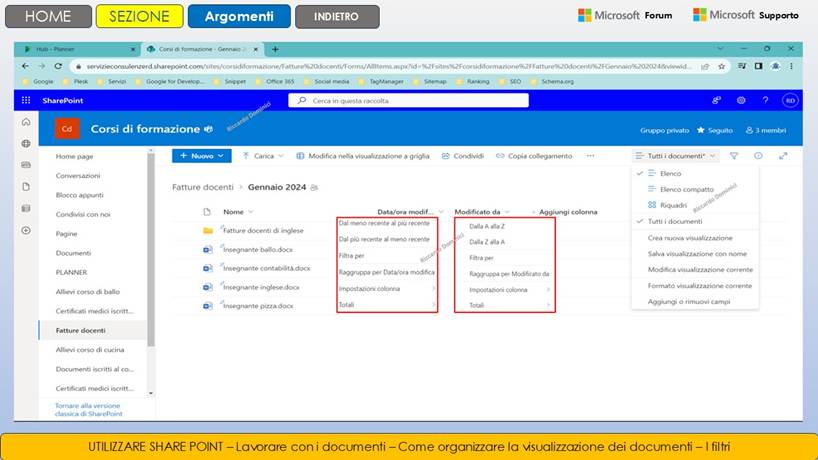Open the Tutti i documenti view switcher

click(676, 156)
